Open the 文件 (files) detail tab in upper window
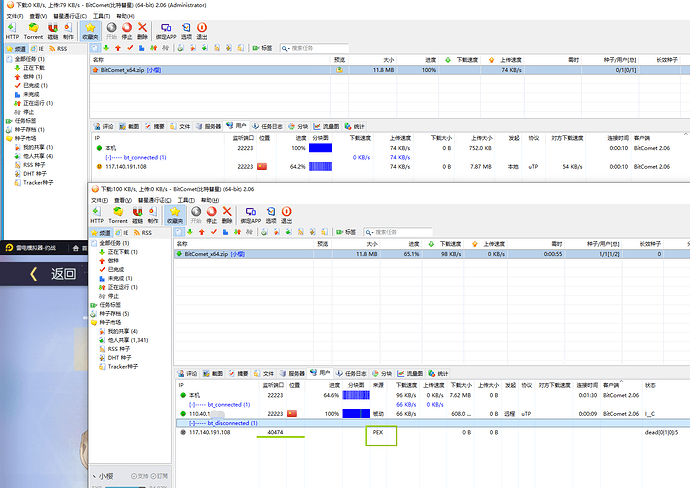The width and height of the screenshot is (690, 488). [x=180, y=126]
